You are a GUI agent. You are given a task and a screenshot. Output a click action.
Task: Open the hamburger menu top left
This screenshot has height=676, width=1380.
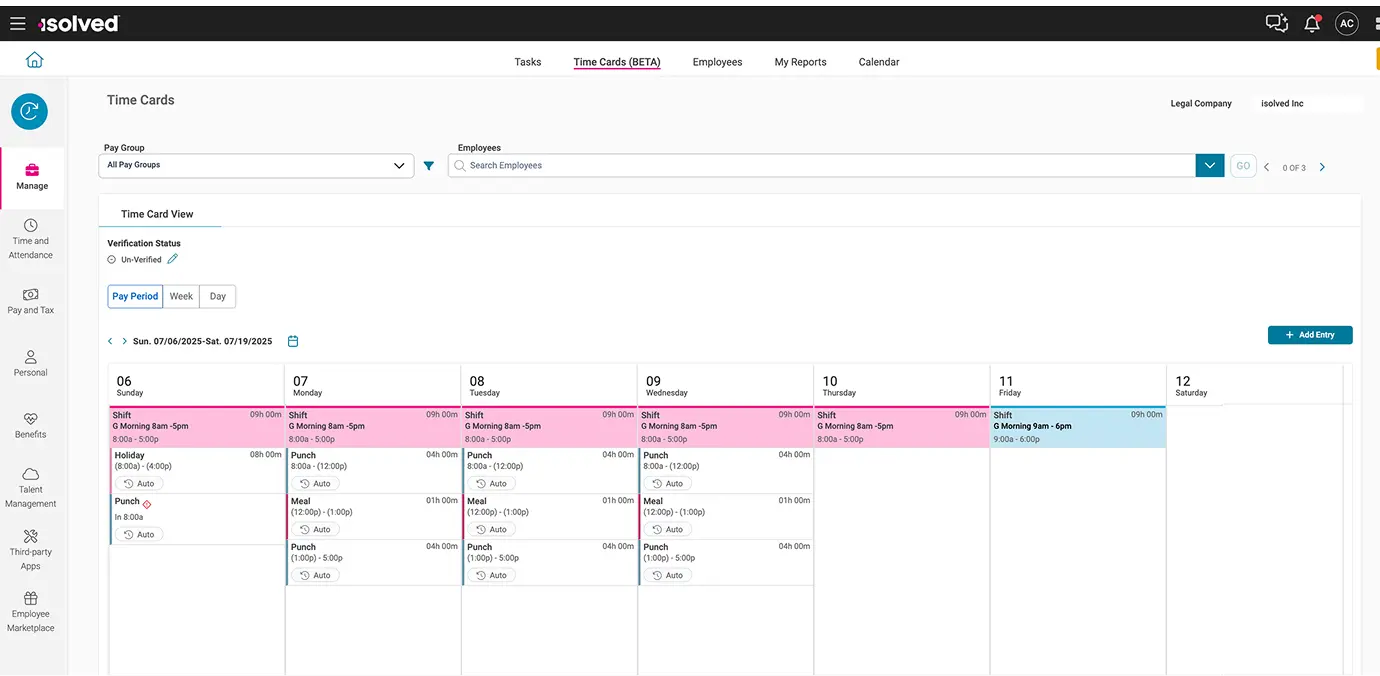[x=18, y=23]
